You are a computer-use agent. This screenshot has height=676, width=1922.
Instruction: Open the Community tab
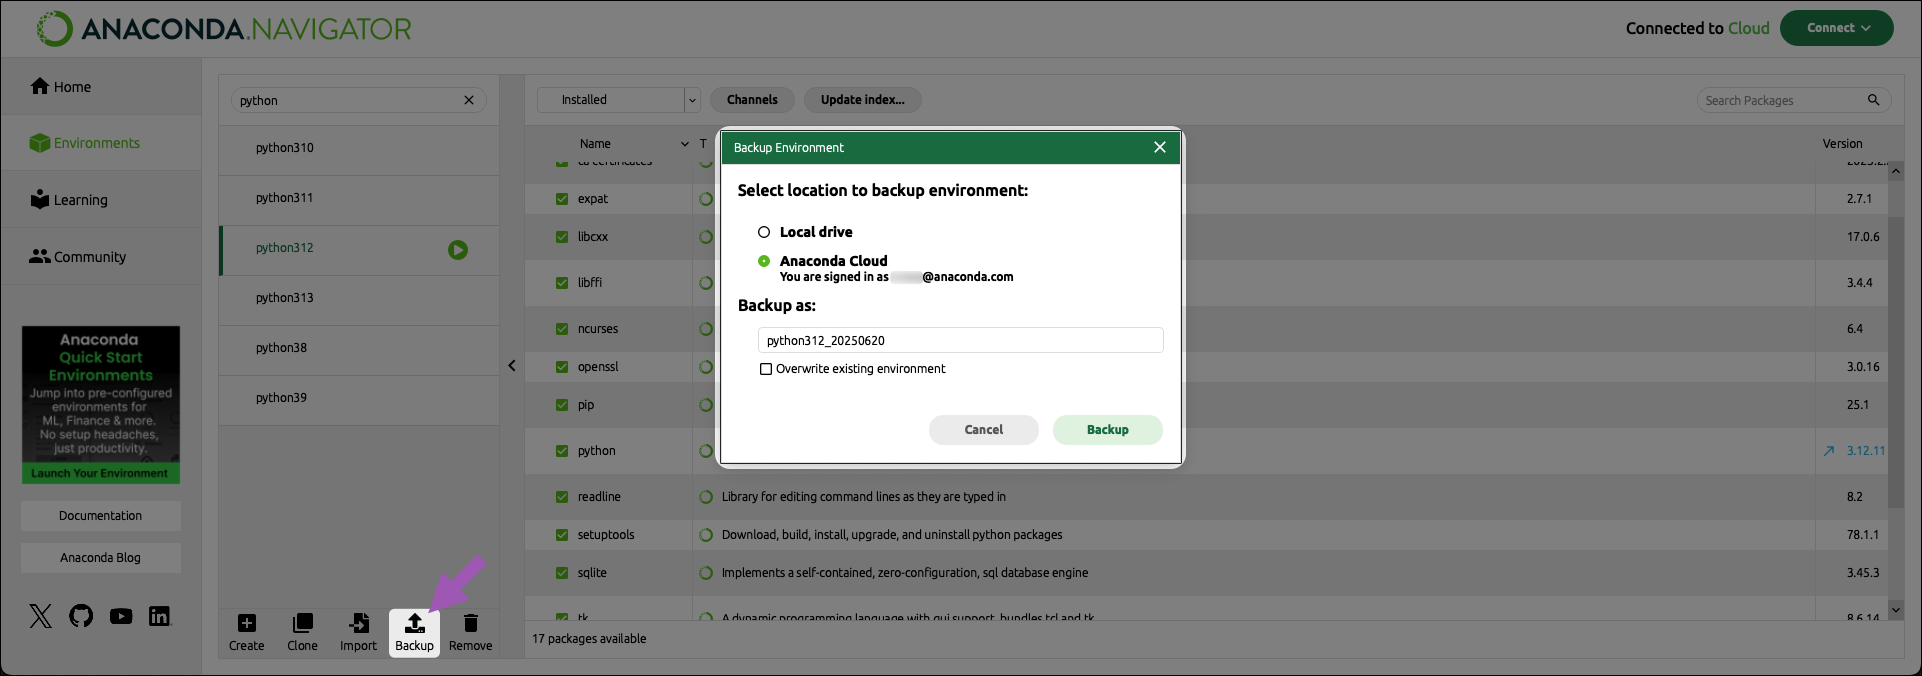point(101,257)
